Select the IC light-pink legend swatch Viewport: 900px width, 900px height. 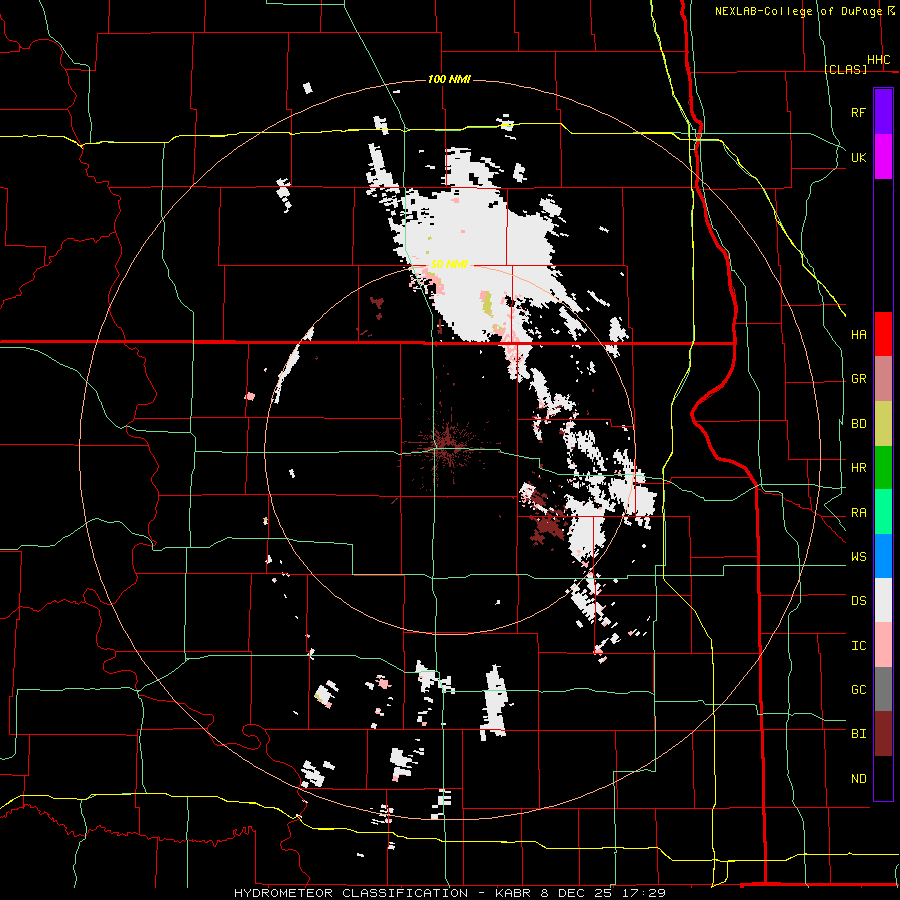pos(883,645)
